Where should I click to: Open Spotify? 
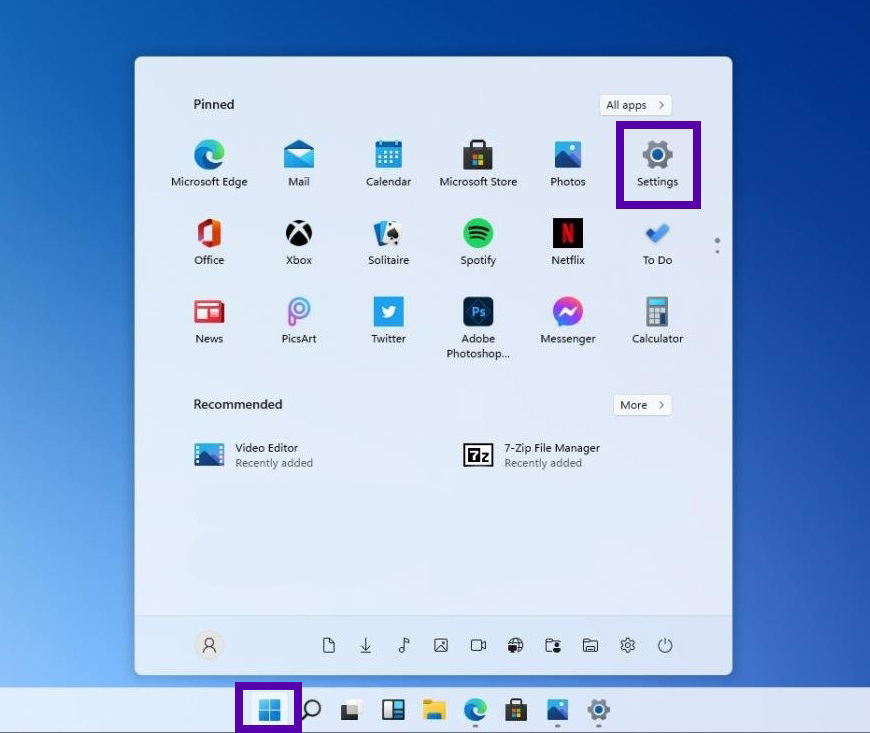pyautogui.click(x=478, y=242)
